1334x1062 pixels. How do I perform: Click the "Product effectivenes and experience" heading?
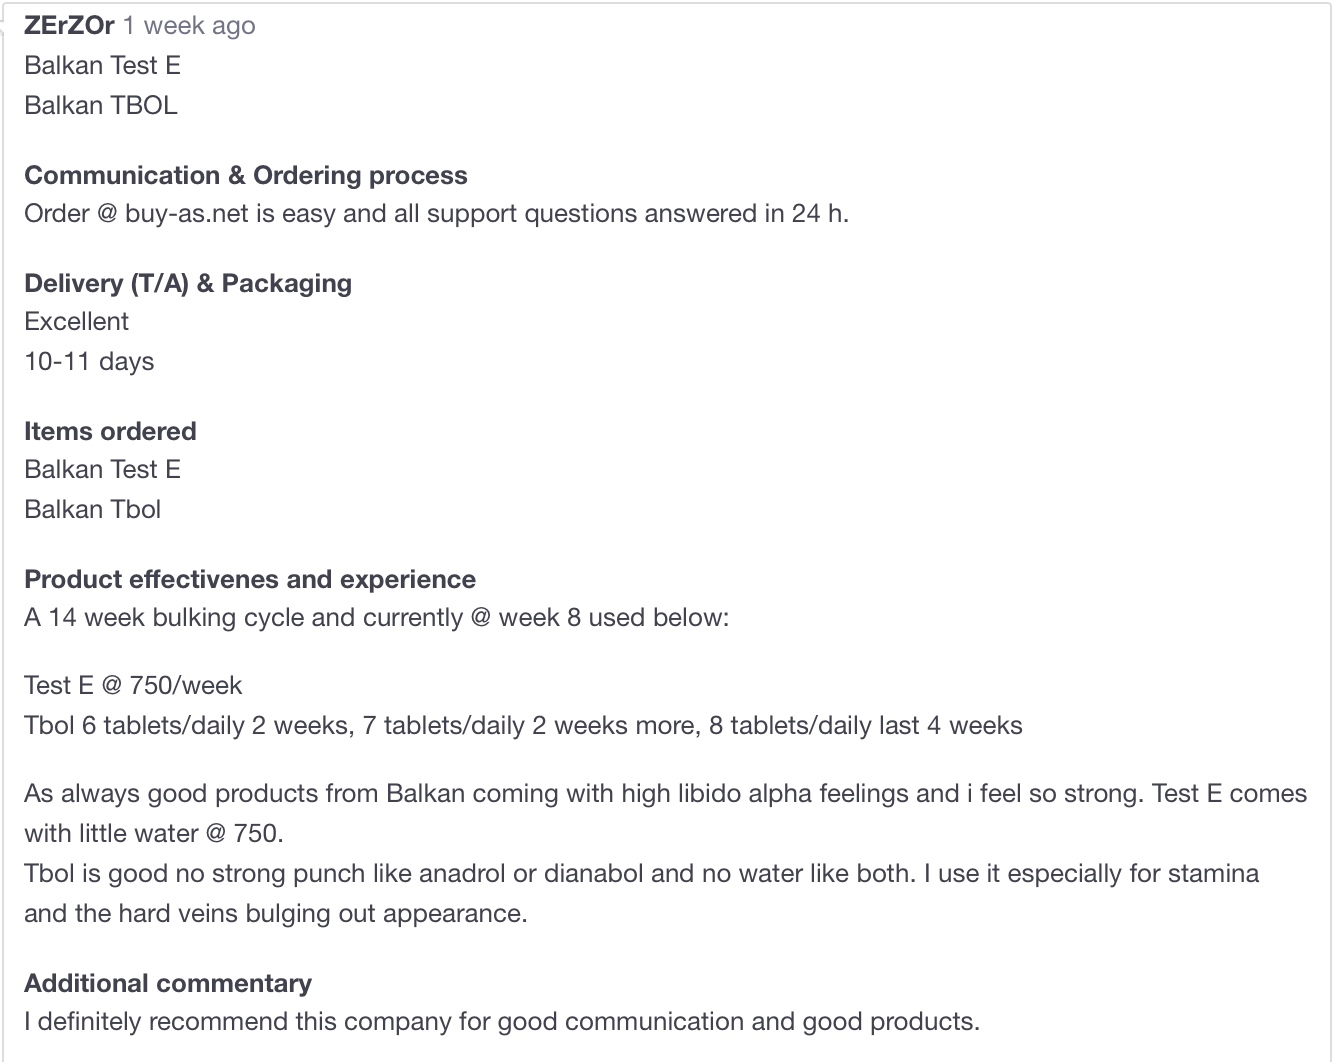point(249,580)
